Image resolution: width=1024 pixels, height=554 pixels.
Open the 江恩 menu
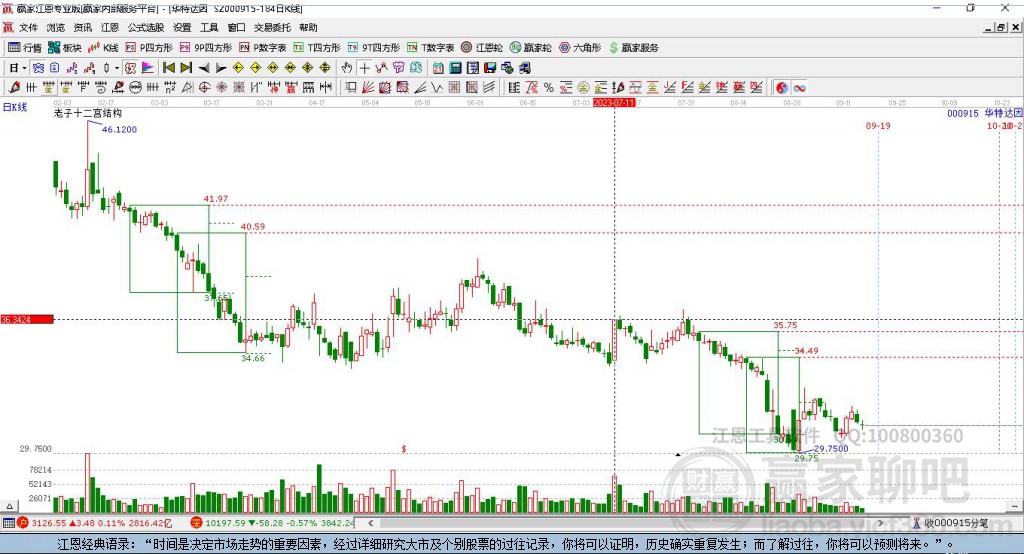(x=110, y=27)
